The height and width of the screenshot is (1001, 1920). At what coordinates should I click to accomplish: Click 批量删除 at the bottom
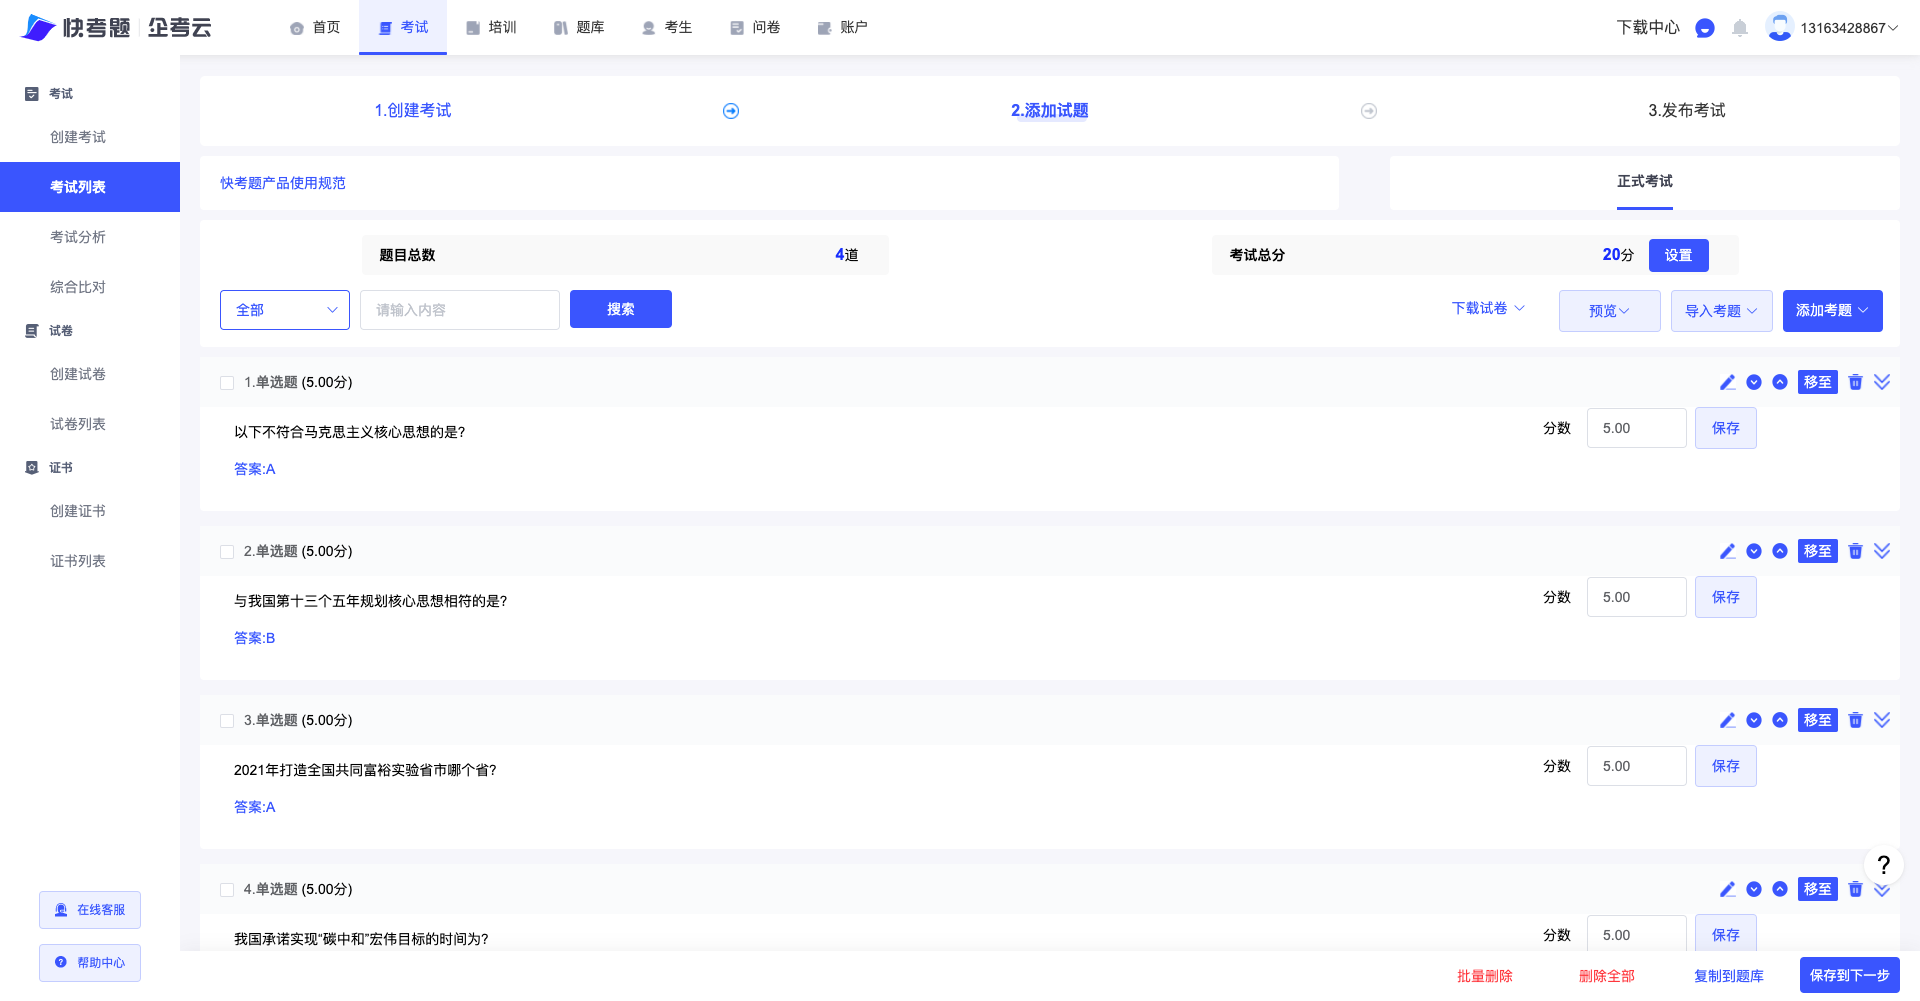pos(1485,976)
